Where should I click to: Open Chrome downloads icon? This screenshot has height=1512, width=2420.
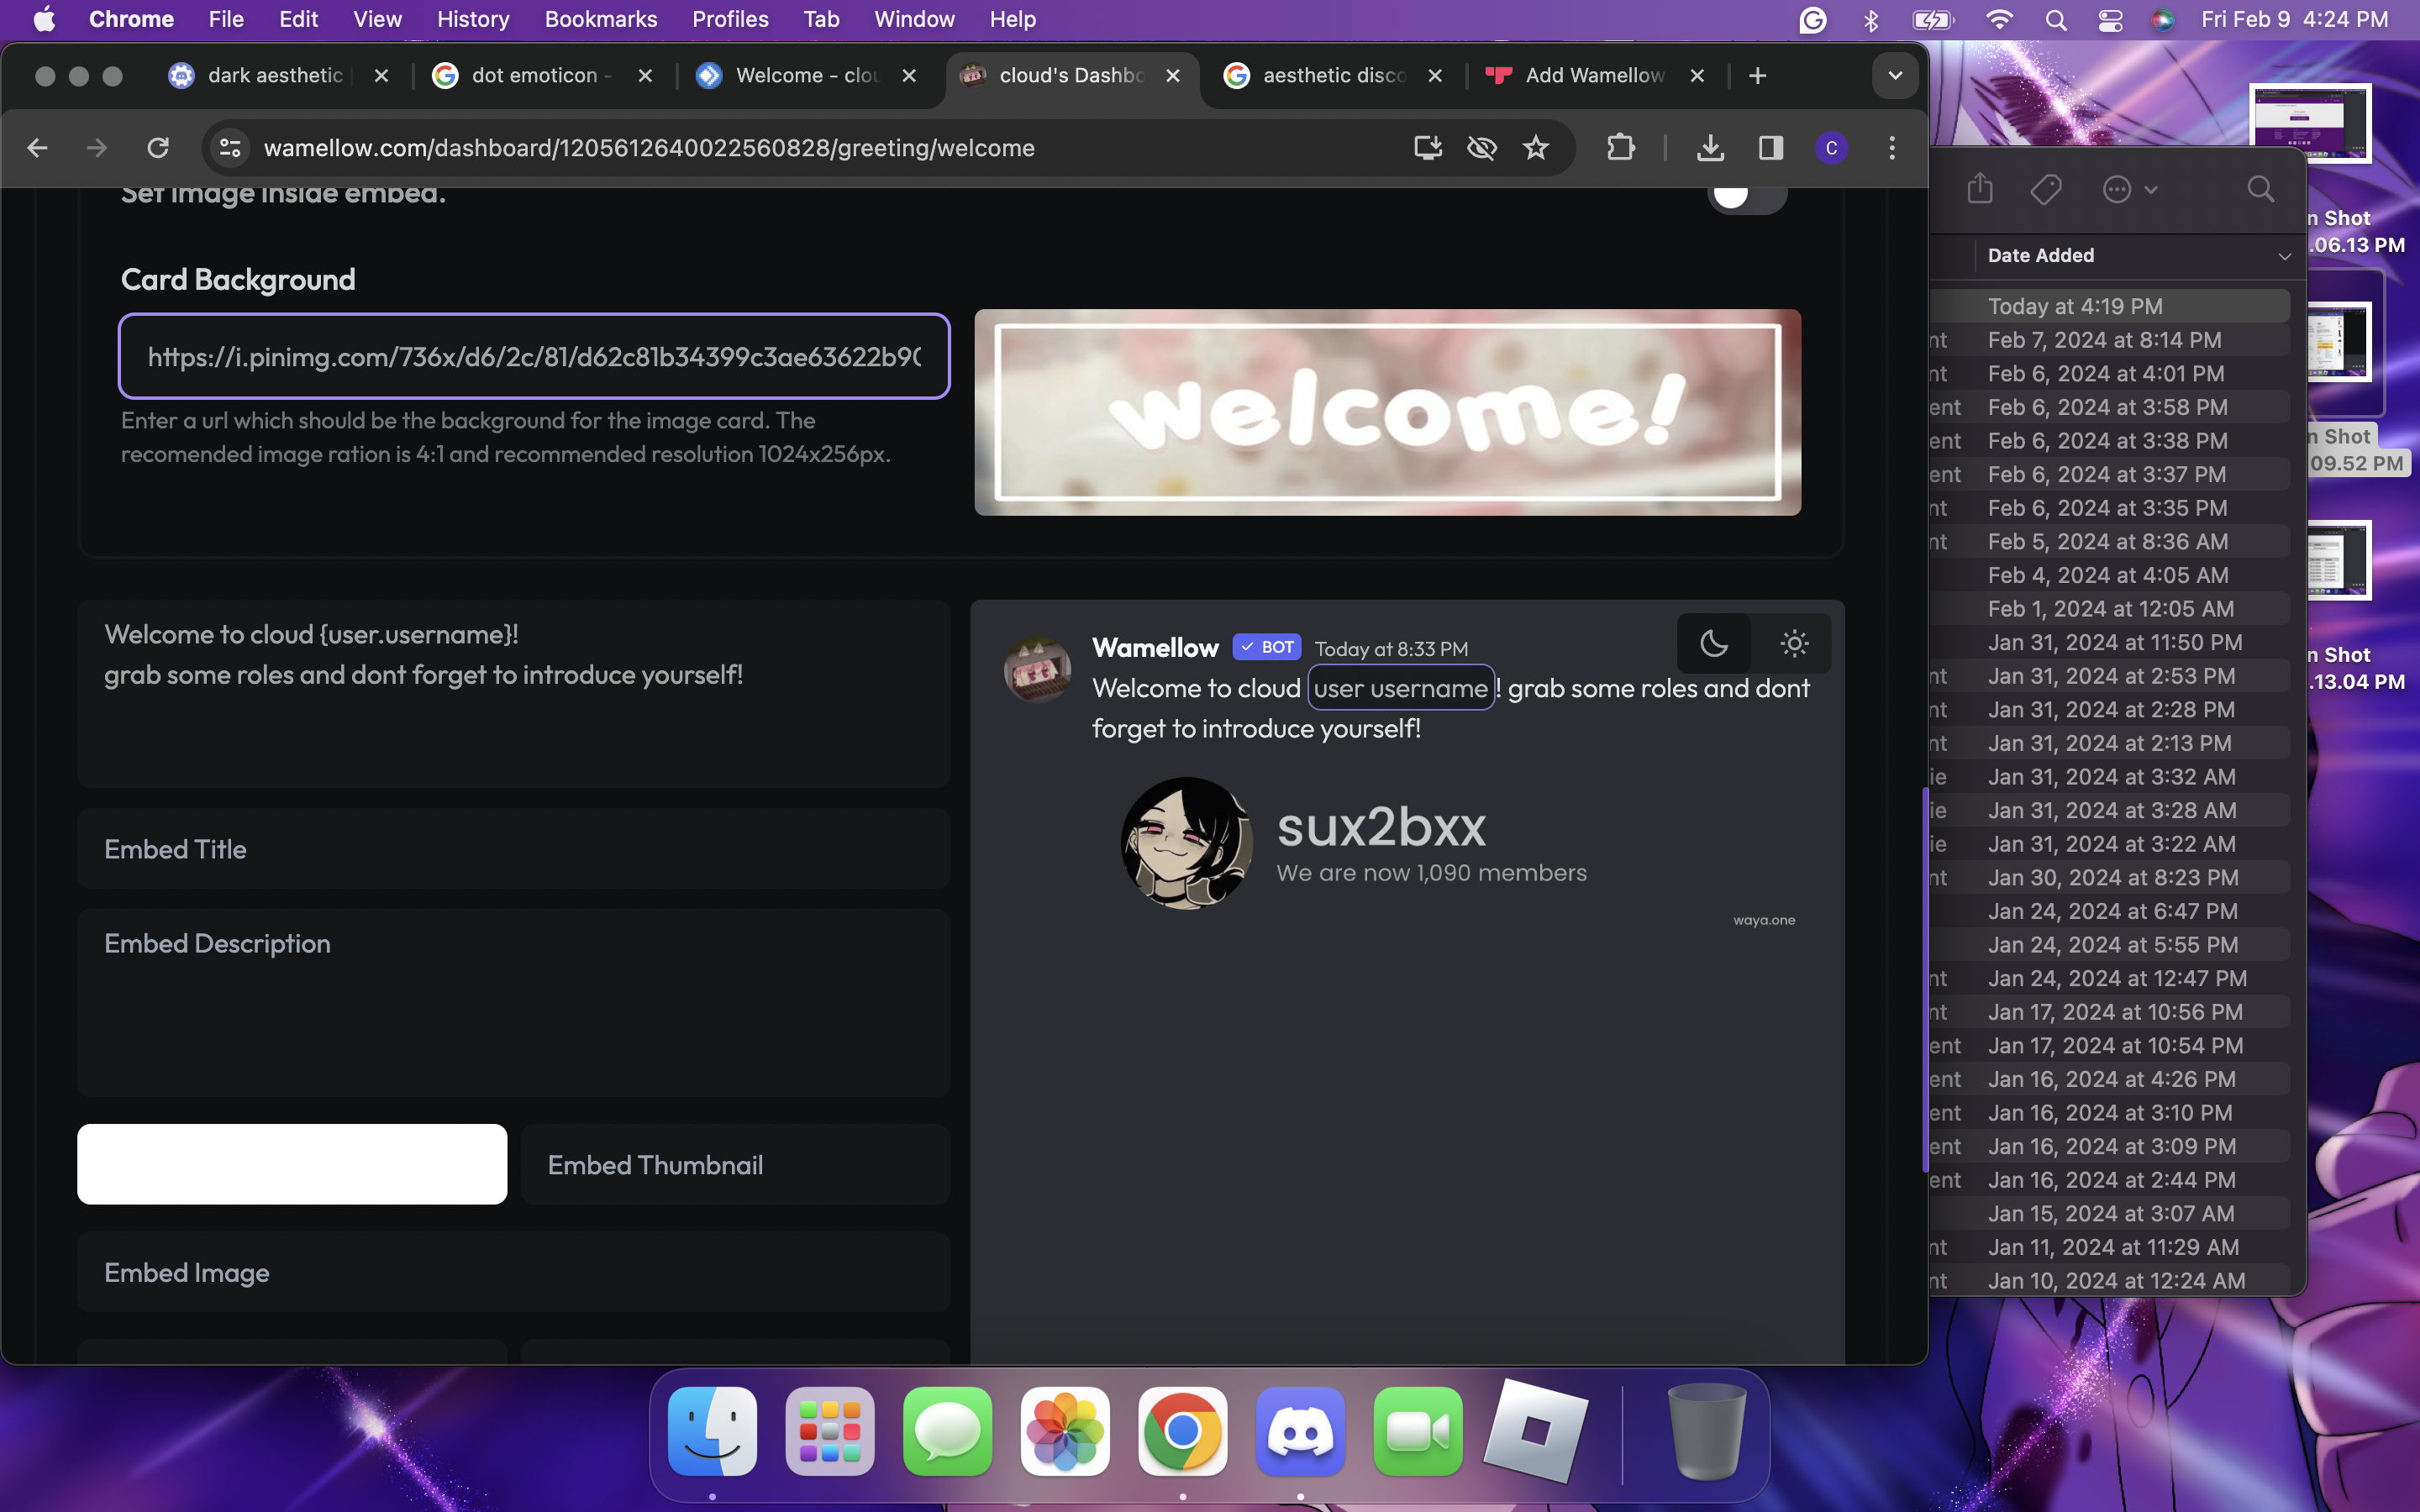pyautogui.click(x=1710, y=148)
